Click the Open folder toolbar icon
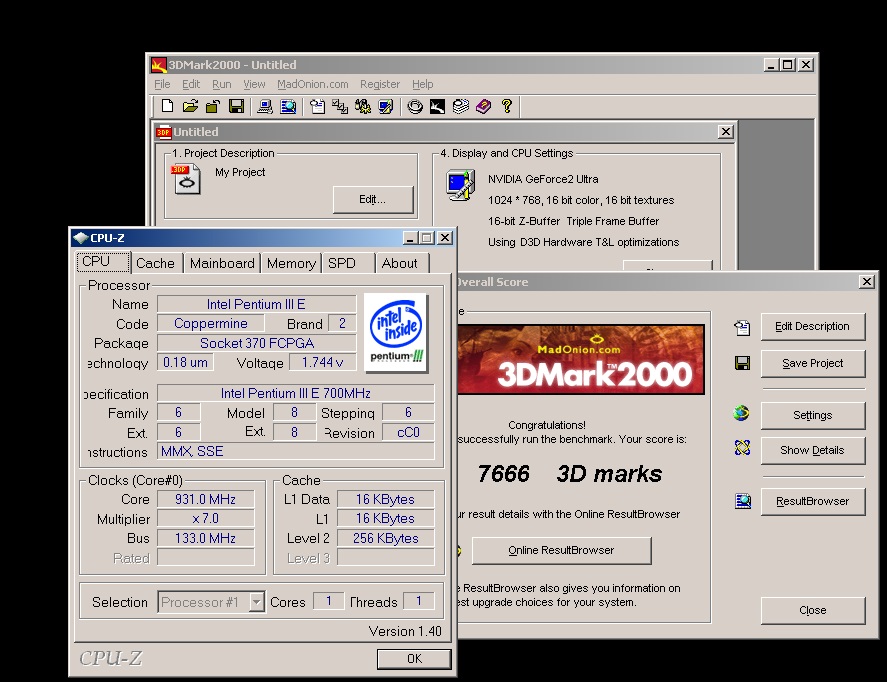This screenshot has width=887, height=682. pos(190,106)
